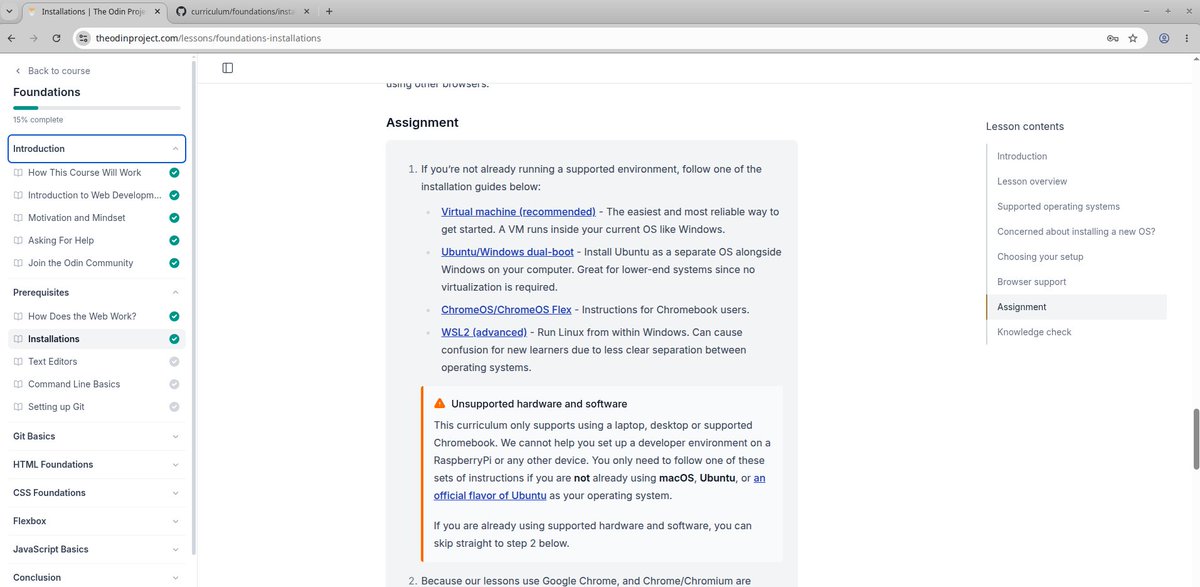Jump to Knowledge check section
Screen dimensions: 1200x587
point(1034,332)
